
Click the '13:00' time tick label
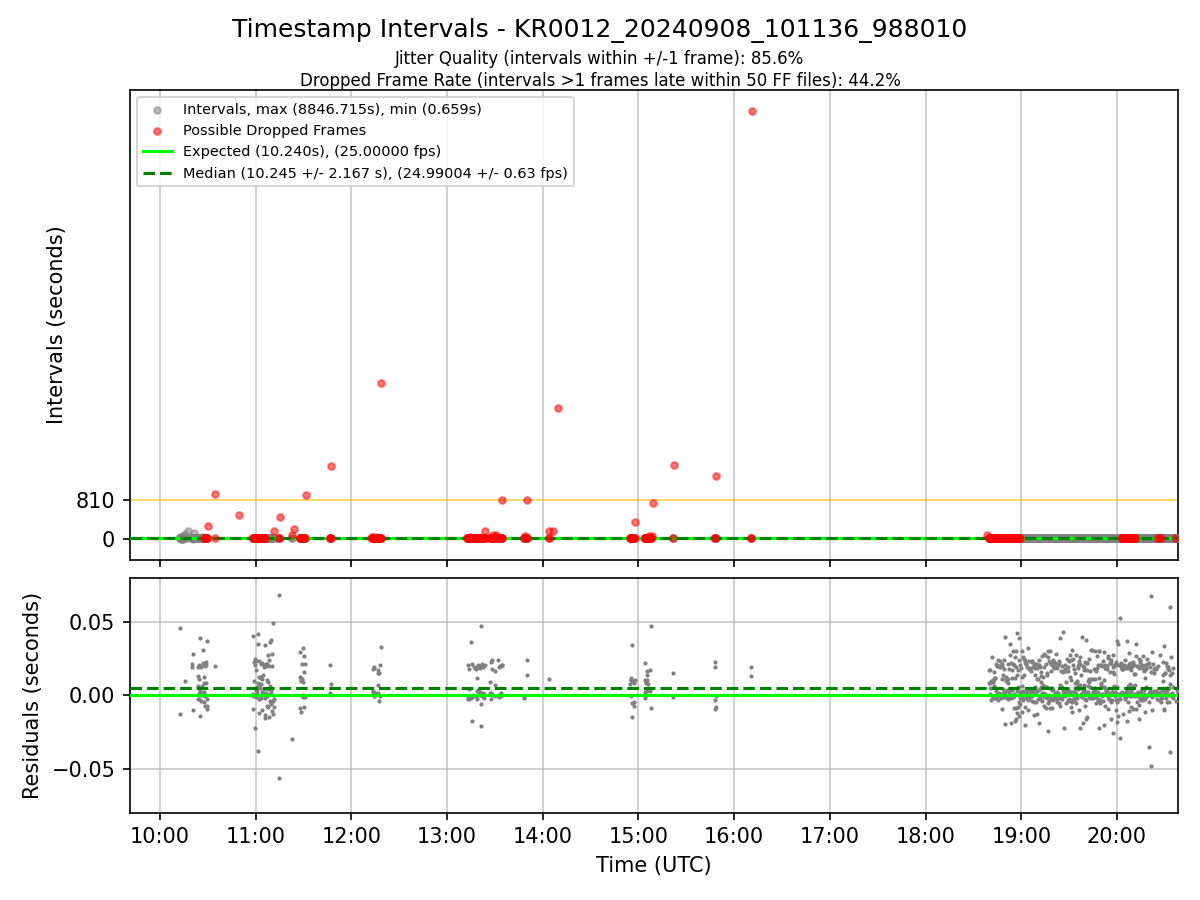tap(447, 835)
